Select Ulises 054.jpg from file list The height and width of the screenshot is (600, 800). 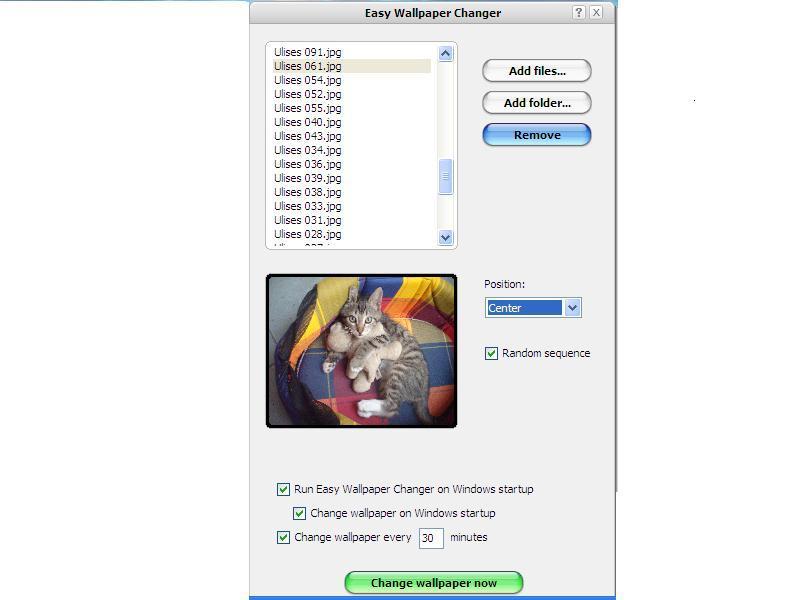(308, 80)
